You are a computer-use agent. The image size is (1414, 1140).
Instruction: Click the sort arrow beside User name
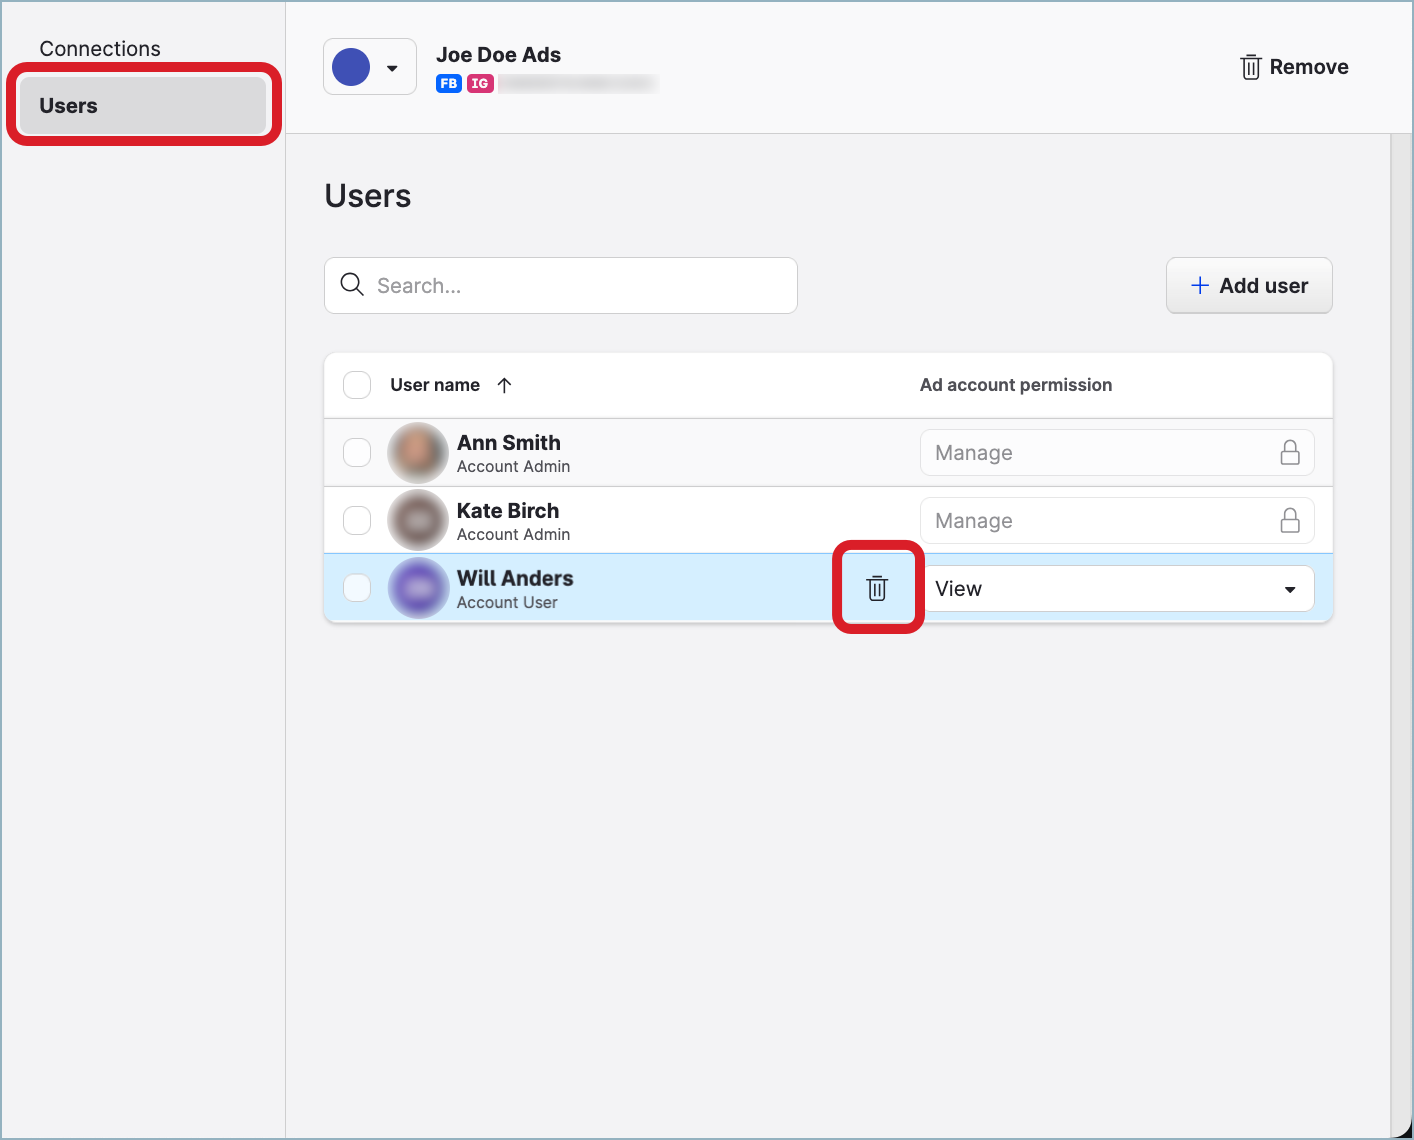pos(505,385)
